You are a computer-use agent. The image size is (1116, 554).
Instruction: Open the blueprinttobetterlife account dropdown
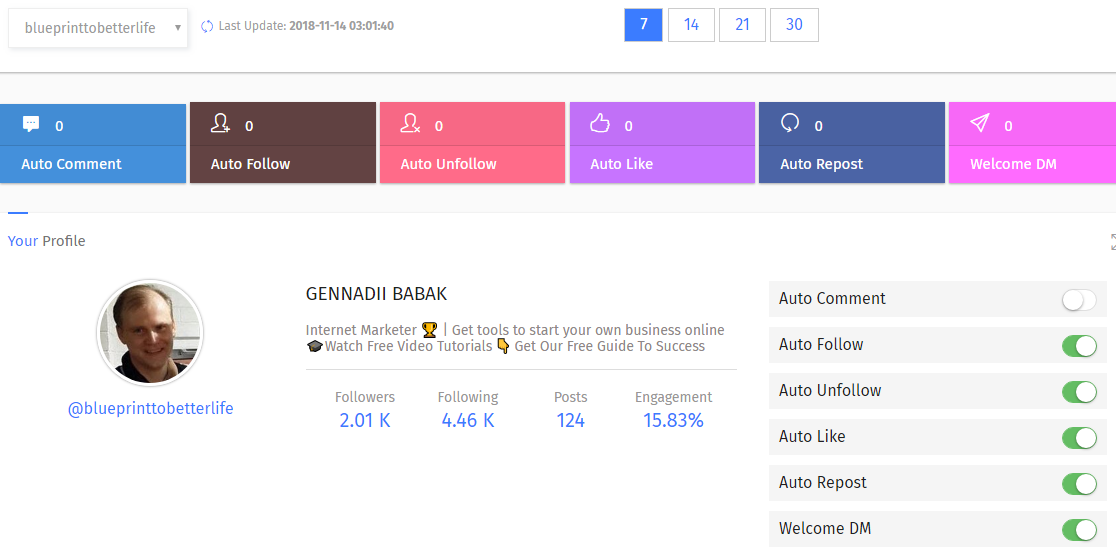(98, 28)
